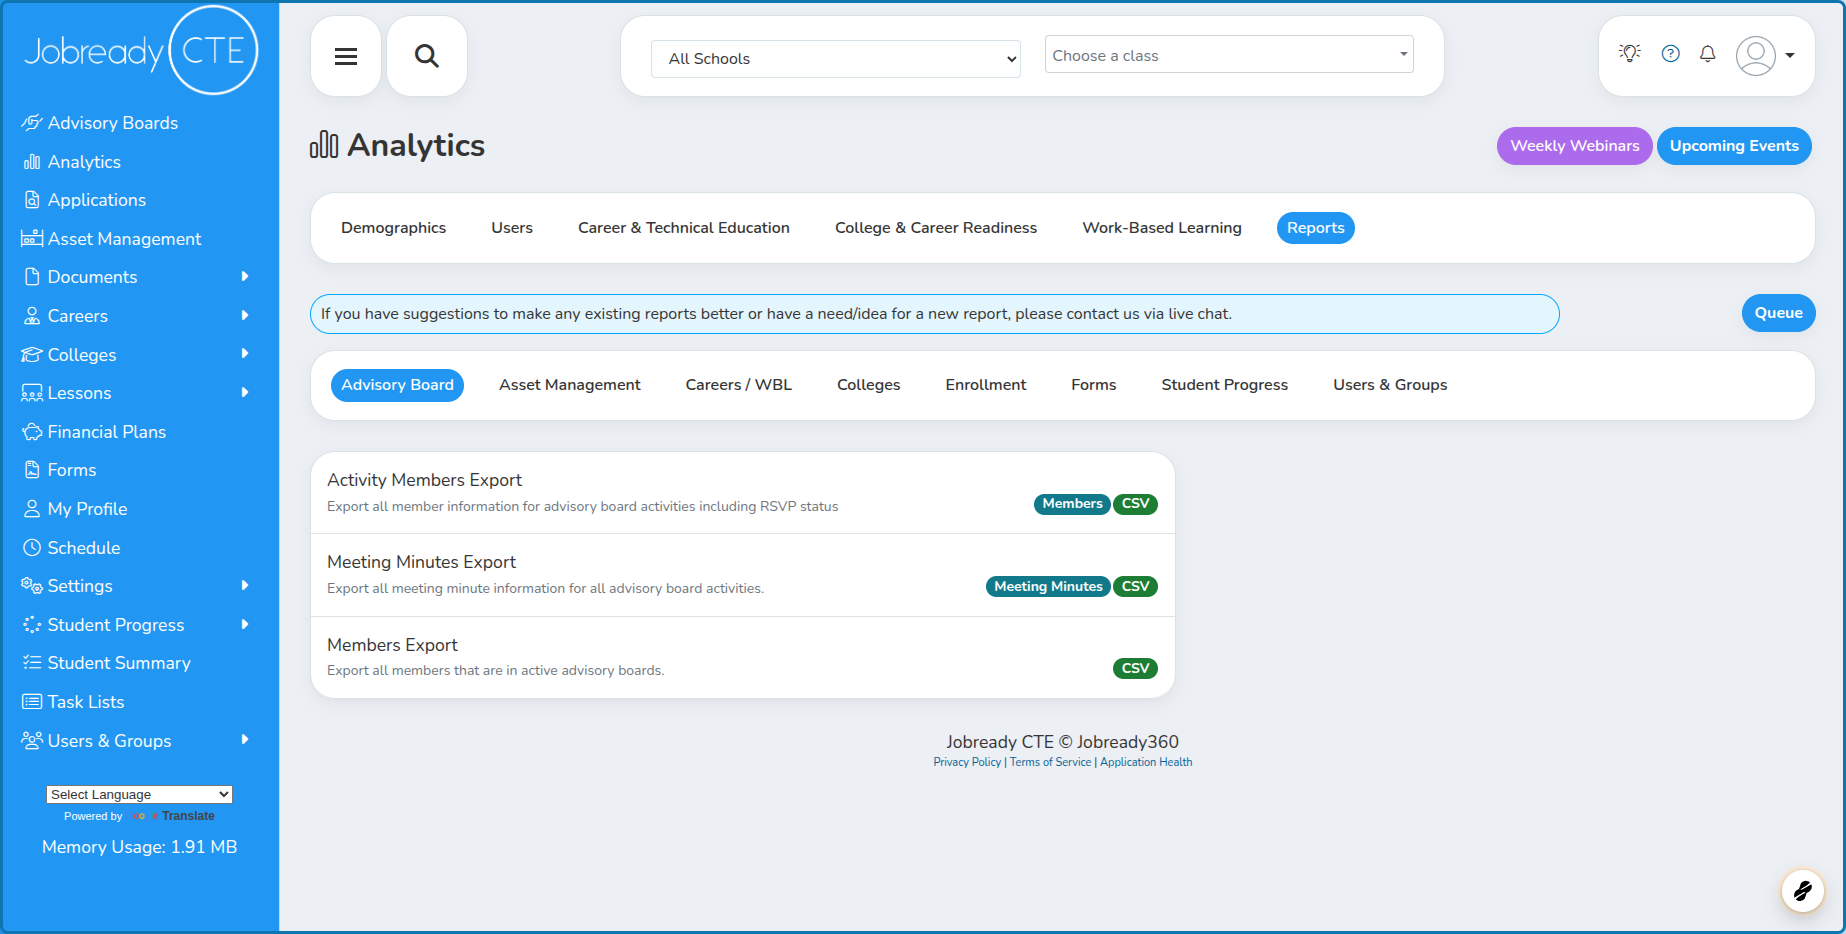Click the Users & Groups people icon
This screenshot has height=934, width=1846.
point(32,741)
